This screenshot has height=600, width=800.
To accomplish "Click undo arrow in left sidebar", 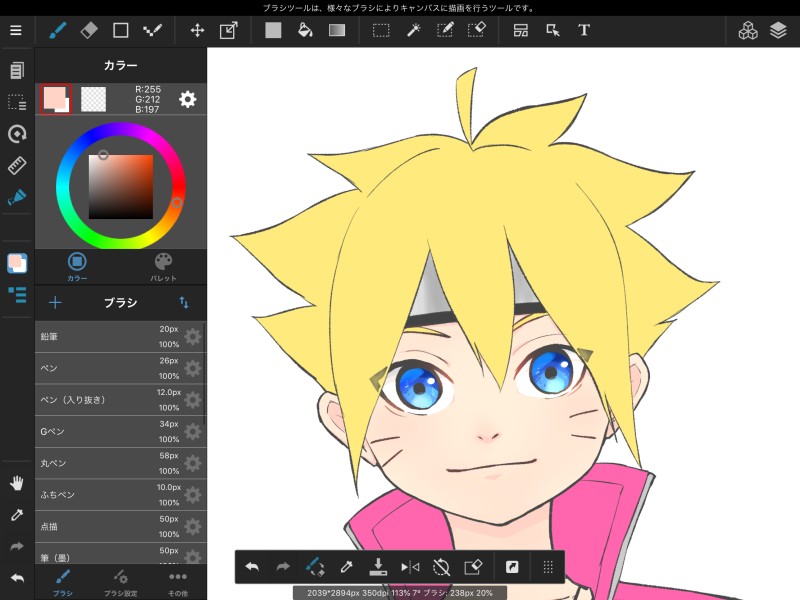I will point(17,578).
